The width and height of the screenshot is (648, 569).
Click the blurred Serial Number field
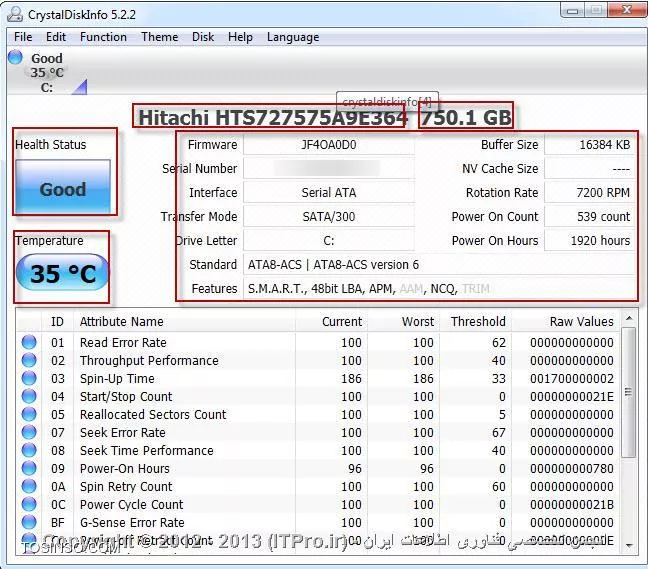click(x=329, y=169)
